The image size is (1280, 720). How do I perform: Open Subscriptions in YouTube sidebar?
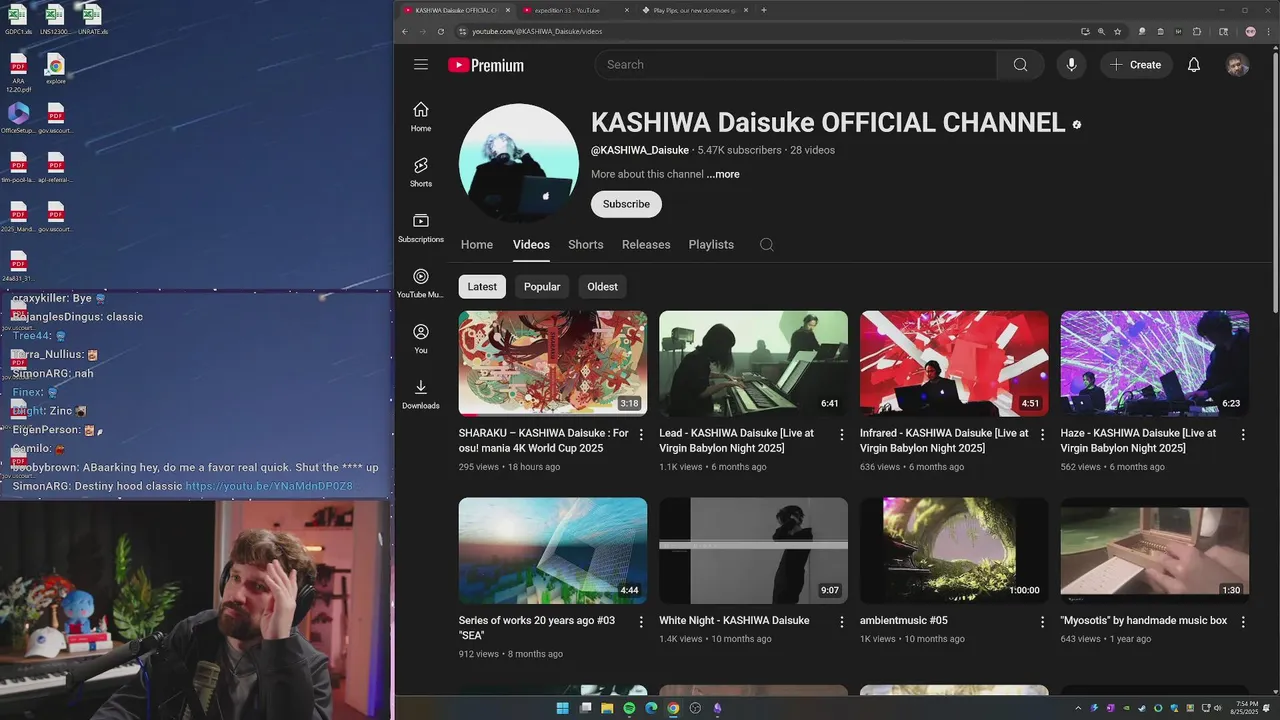pos(421,227)
